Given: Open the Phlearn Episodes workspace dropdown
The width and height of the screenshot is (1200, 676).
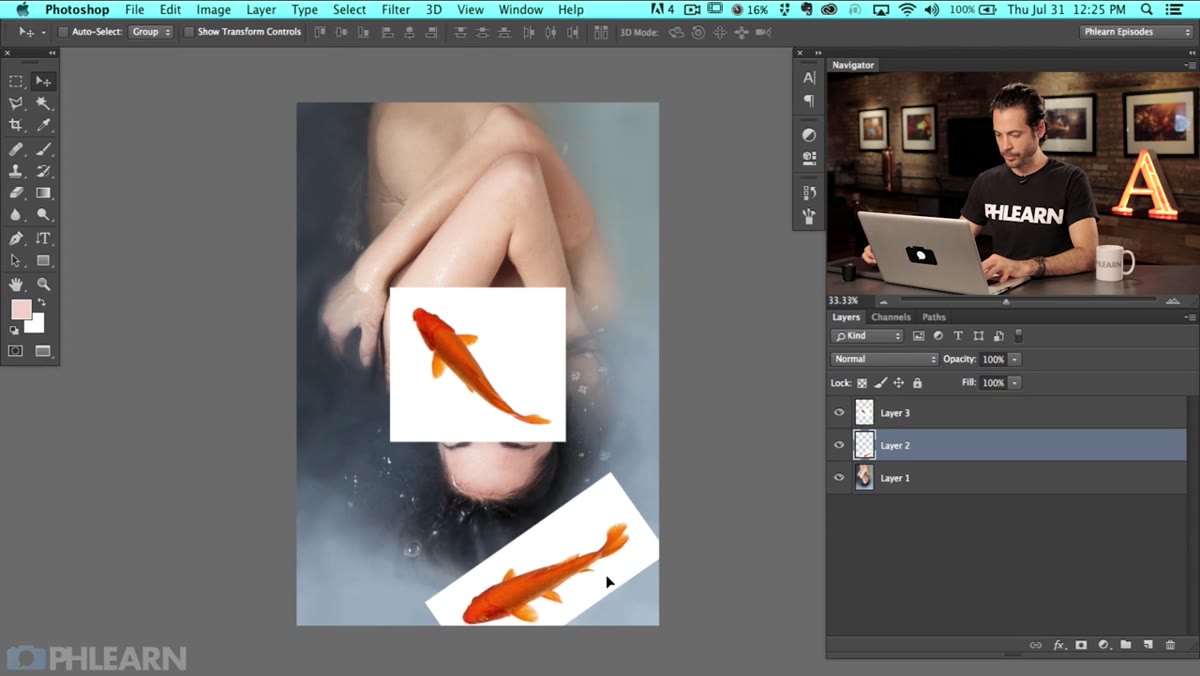Looking at the screenshot, I should click(x=1137, y=32).
